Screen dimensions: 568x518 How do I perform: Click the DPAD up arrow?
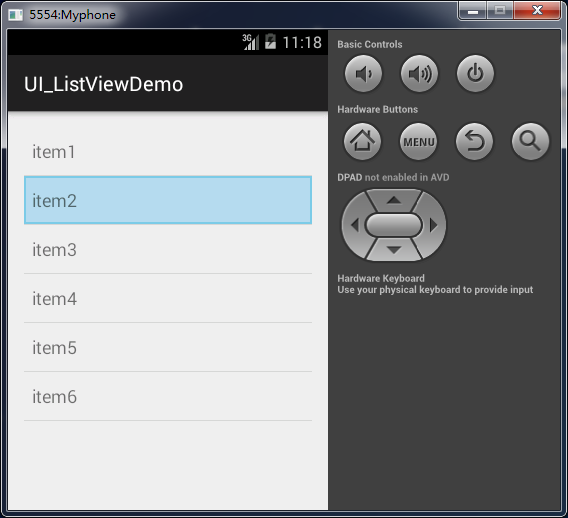pos(394,200)
